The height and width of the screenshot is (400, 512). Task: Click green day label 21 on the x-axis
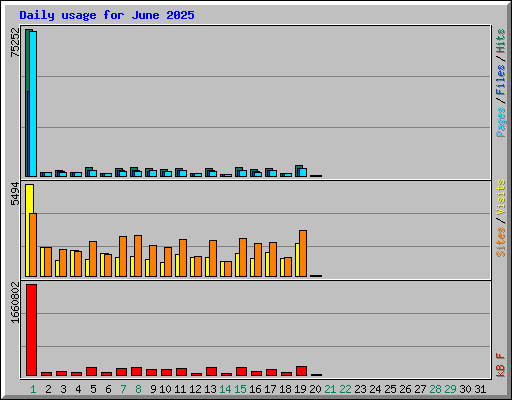[x=330, y=389]
